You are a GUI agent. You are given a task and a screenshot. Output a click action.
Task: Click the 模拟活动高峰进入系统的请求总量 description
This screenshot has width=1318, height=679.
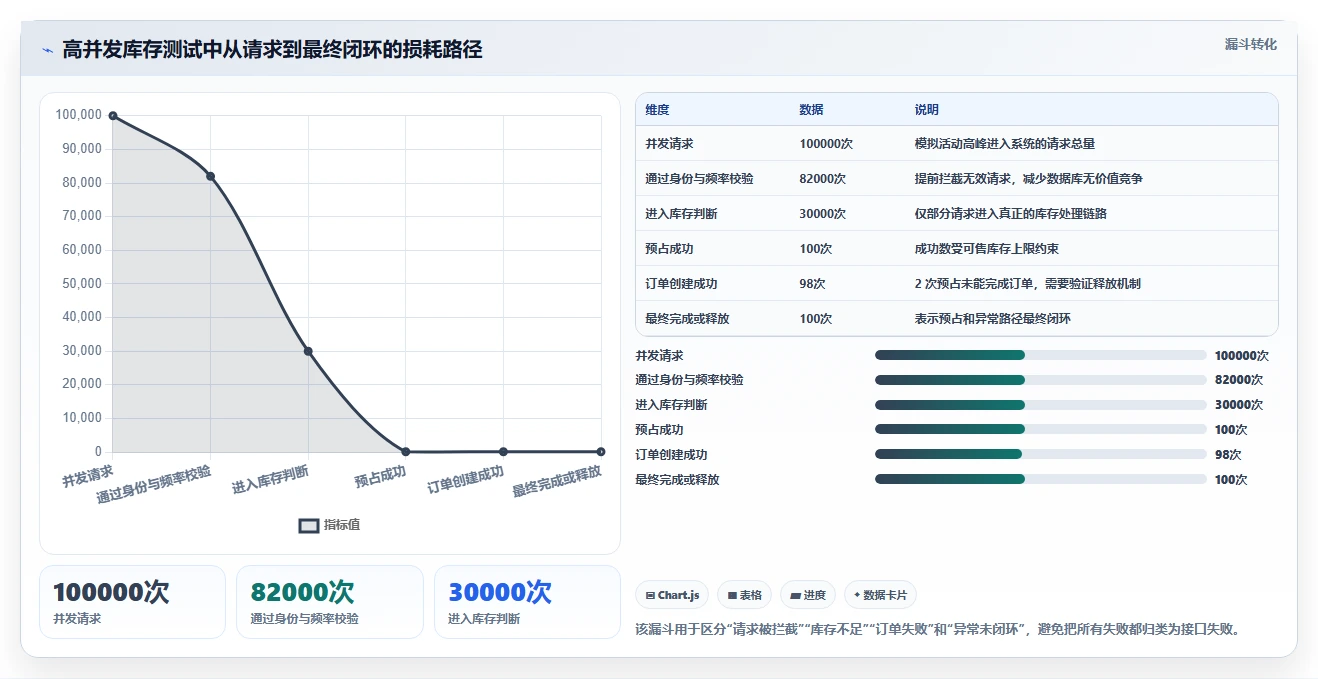1004,144
